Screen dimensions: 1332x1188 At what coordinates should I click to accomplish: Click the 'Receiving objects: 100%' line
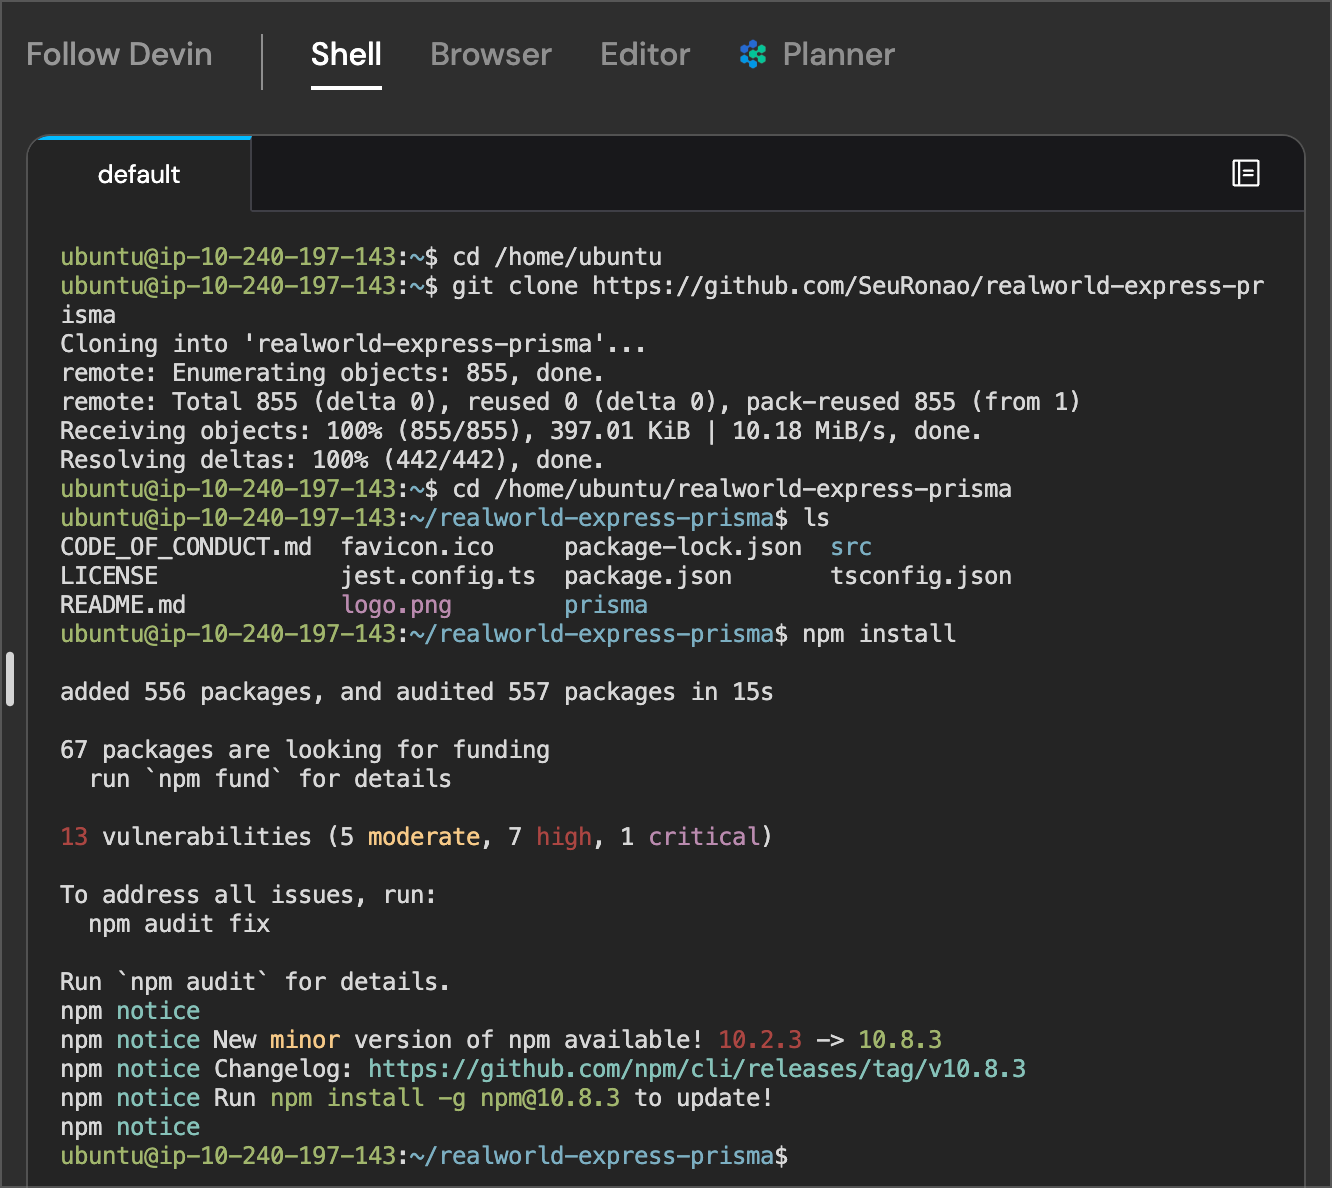click(x=521, y=431)
